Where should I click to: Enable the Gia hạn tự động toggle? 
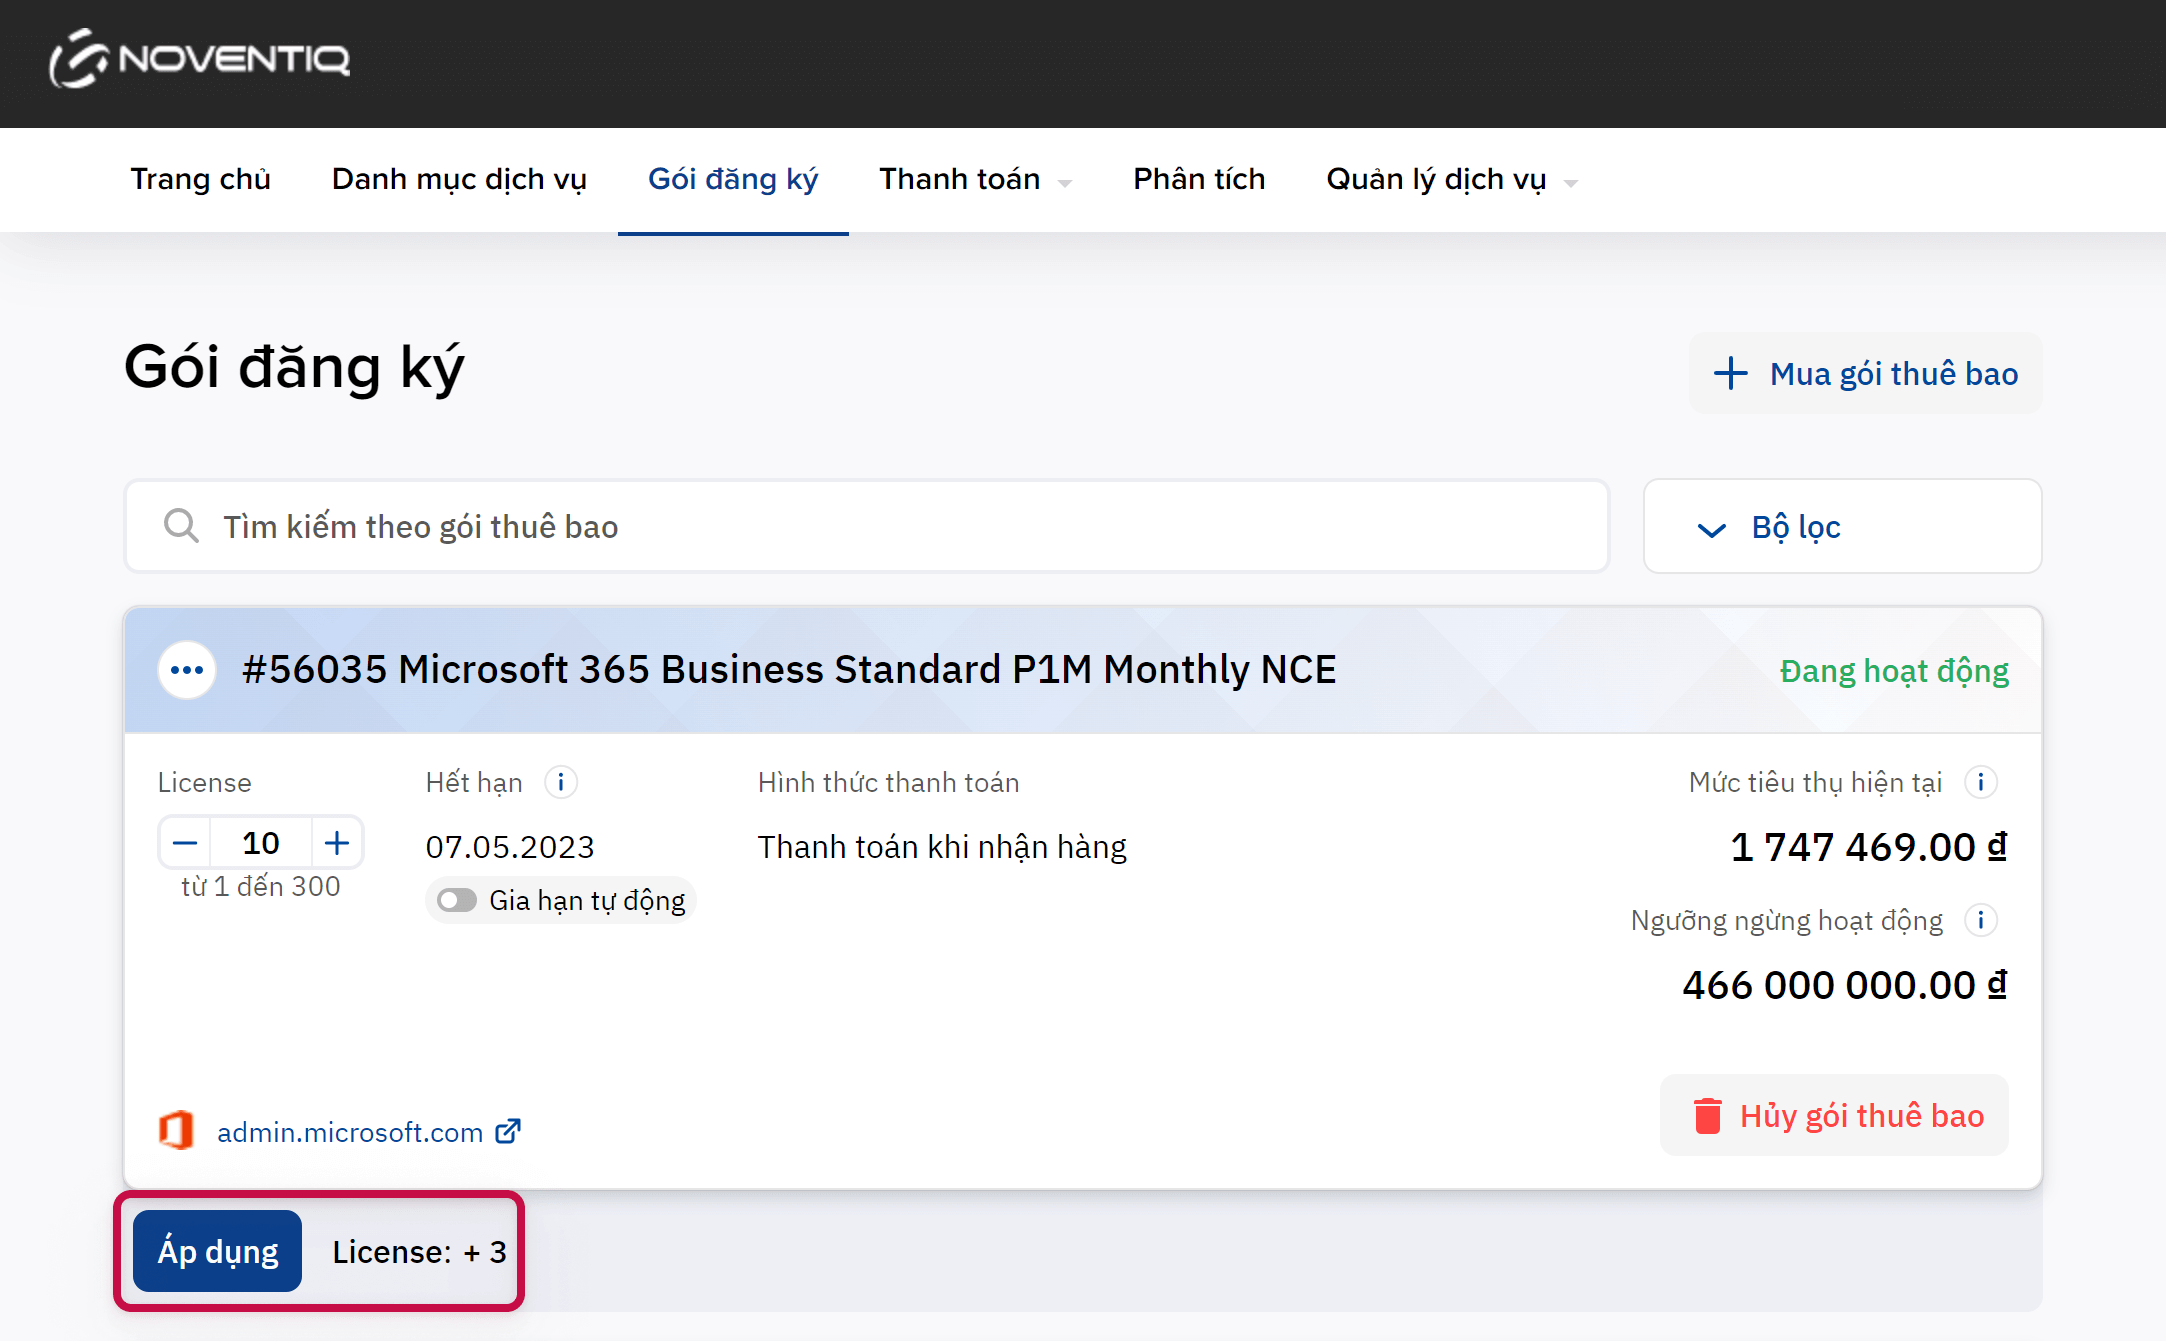(458, 900)
